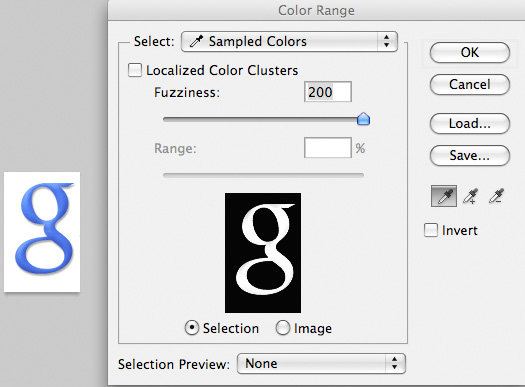Image resolution: width=525 pixels, height=387 pixels.
Task: Confirm with the OK button
Action: (470, 53)
